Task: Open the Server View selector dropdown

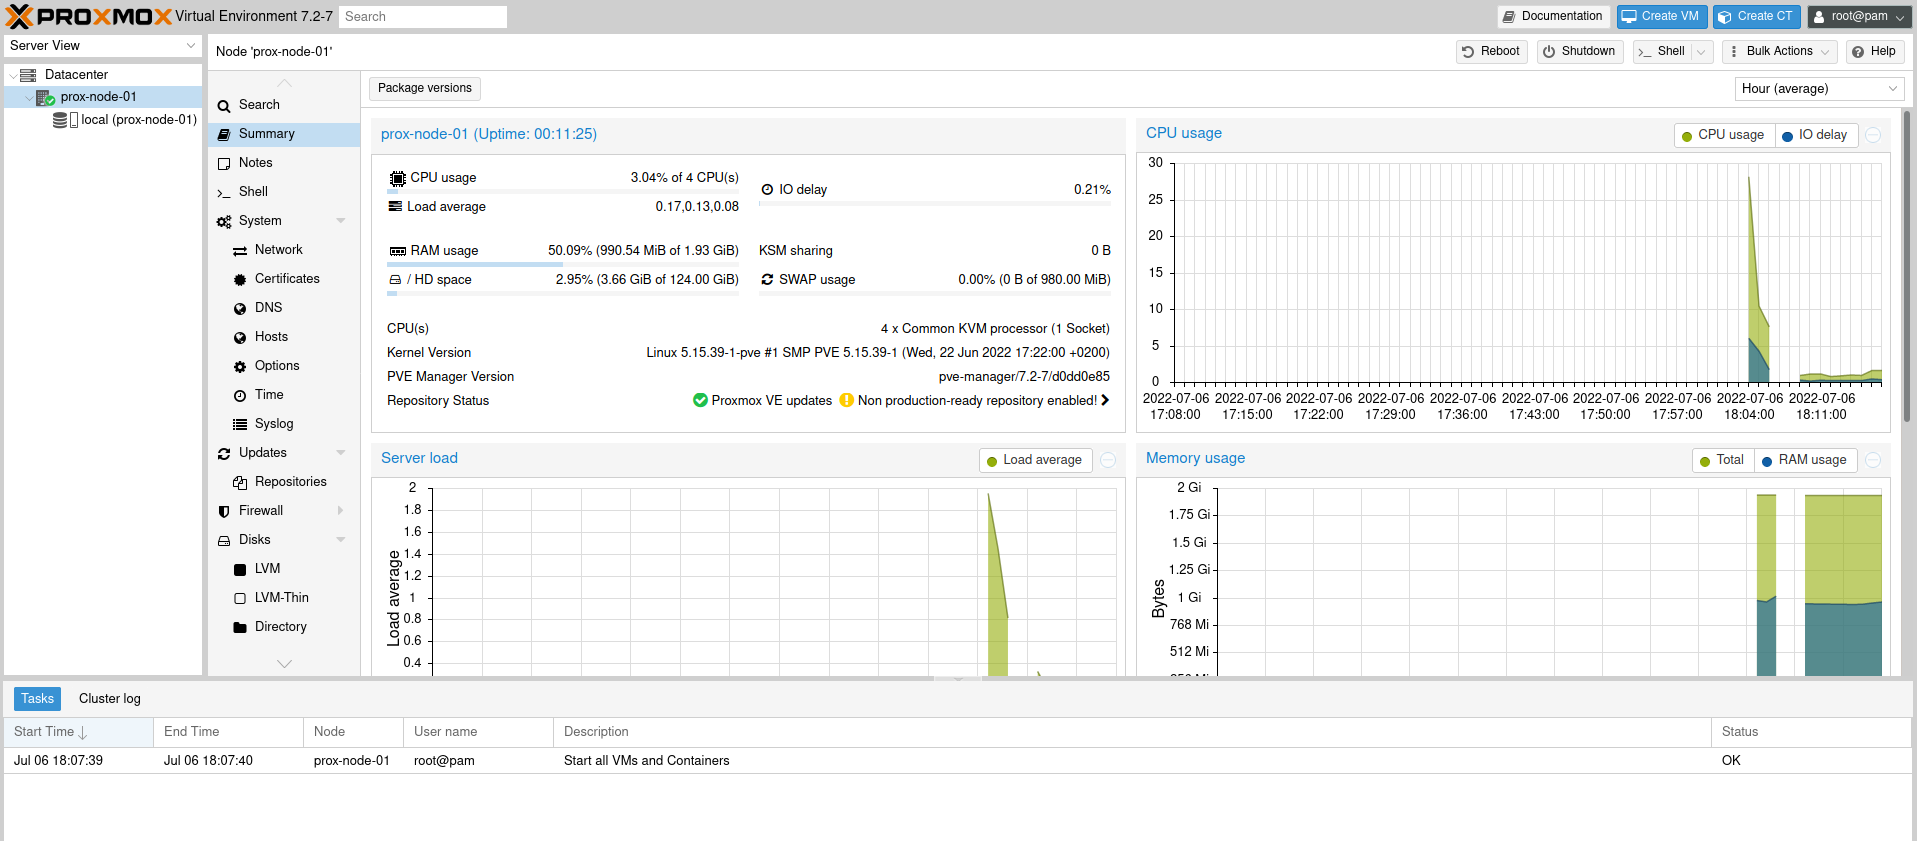Action: point(102,46)
